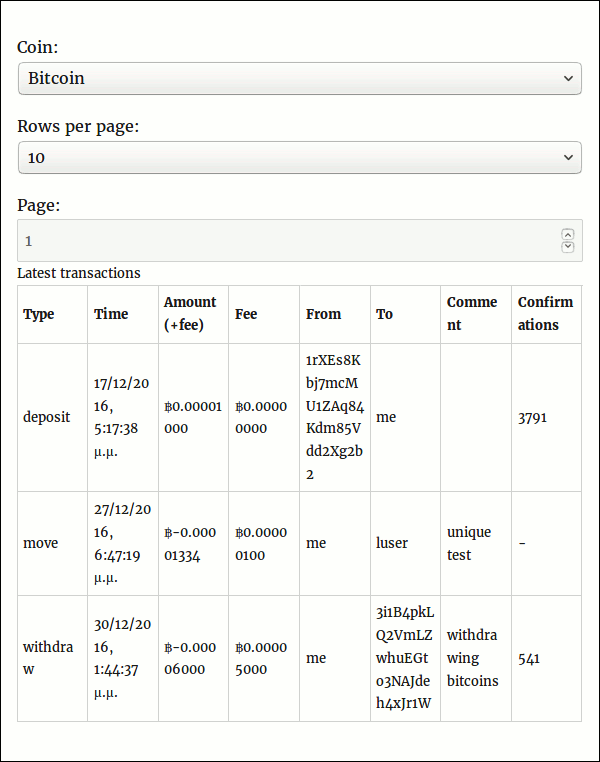Increment page number with up stepper arrow
Viewport: 600px width, 762px height.
[568, 234]
